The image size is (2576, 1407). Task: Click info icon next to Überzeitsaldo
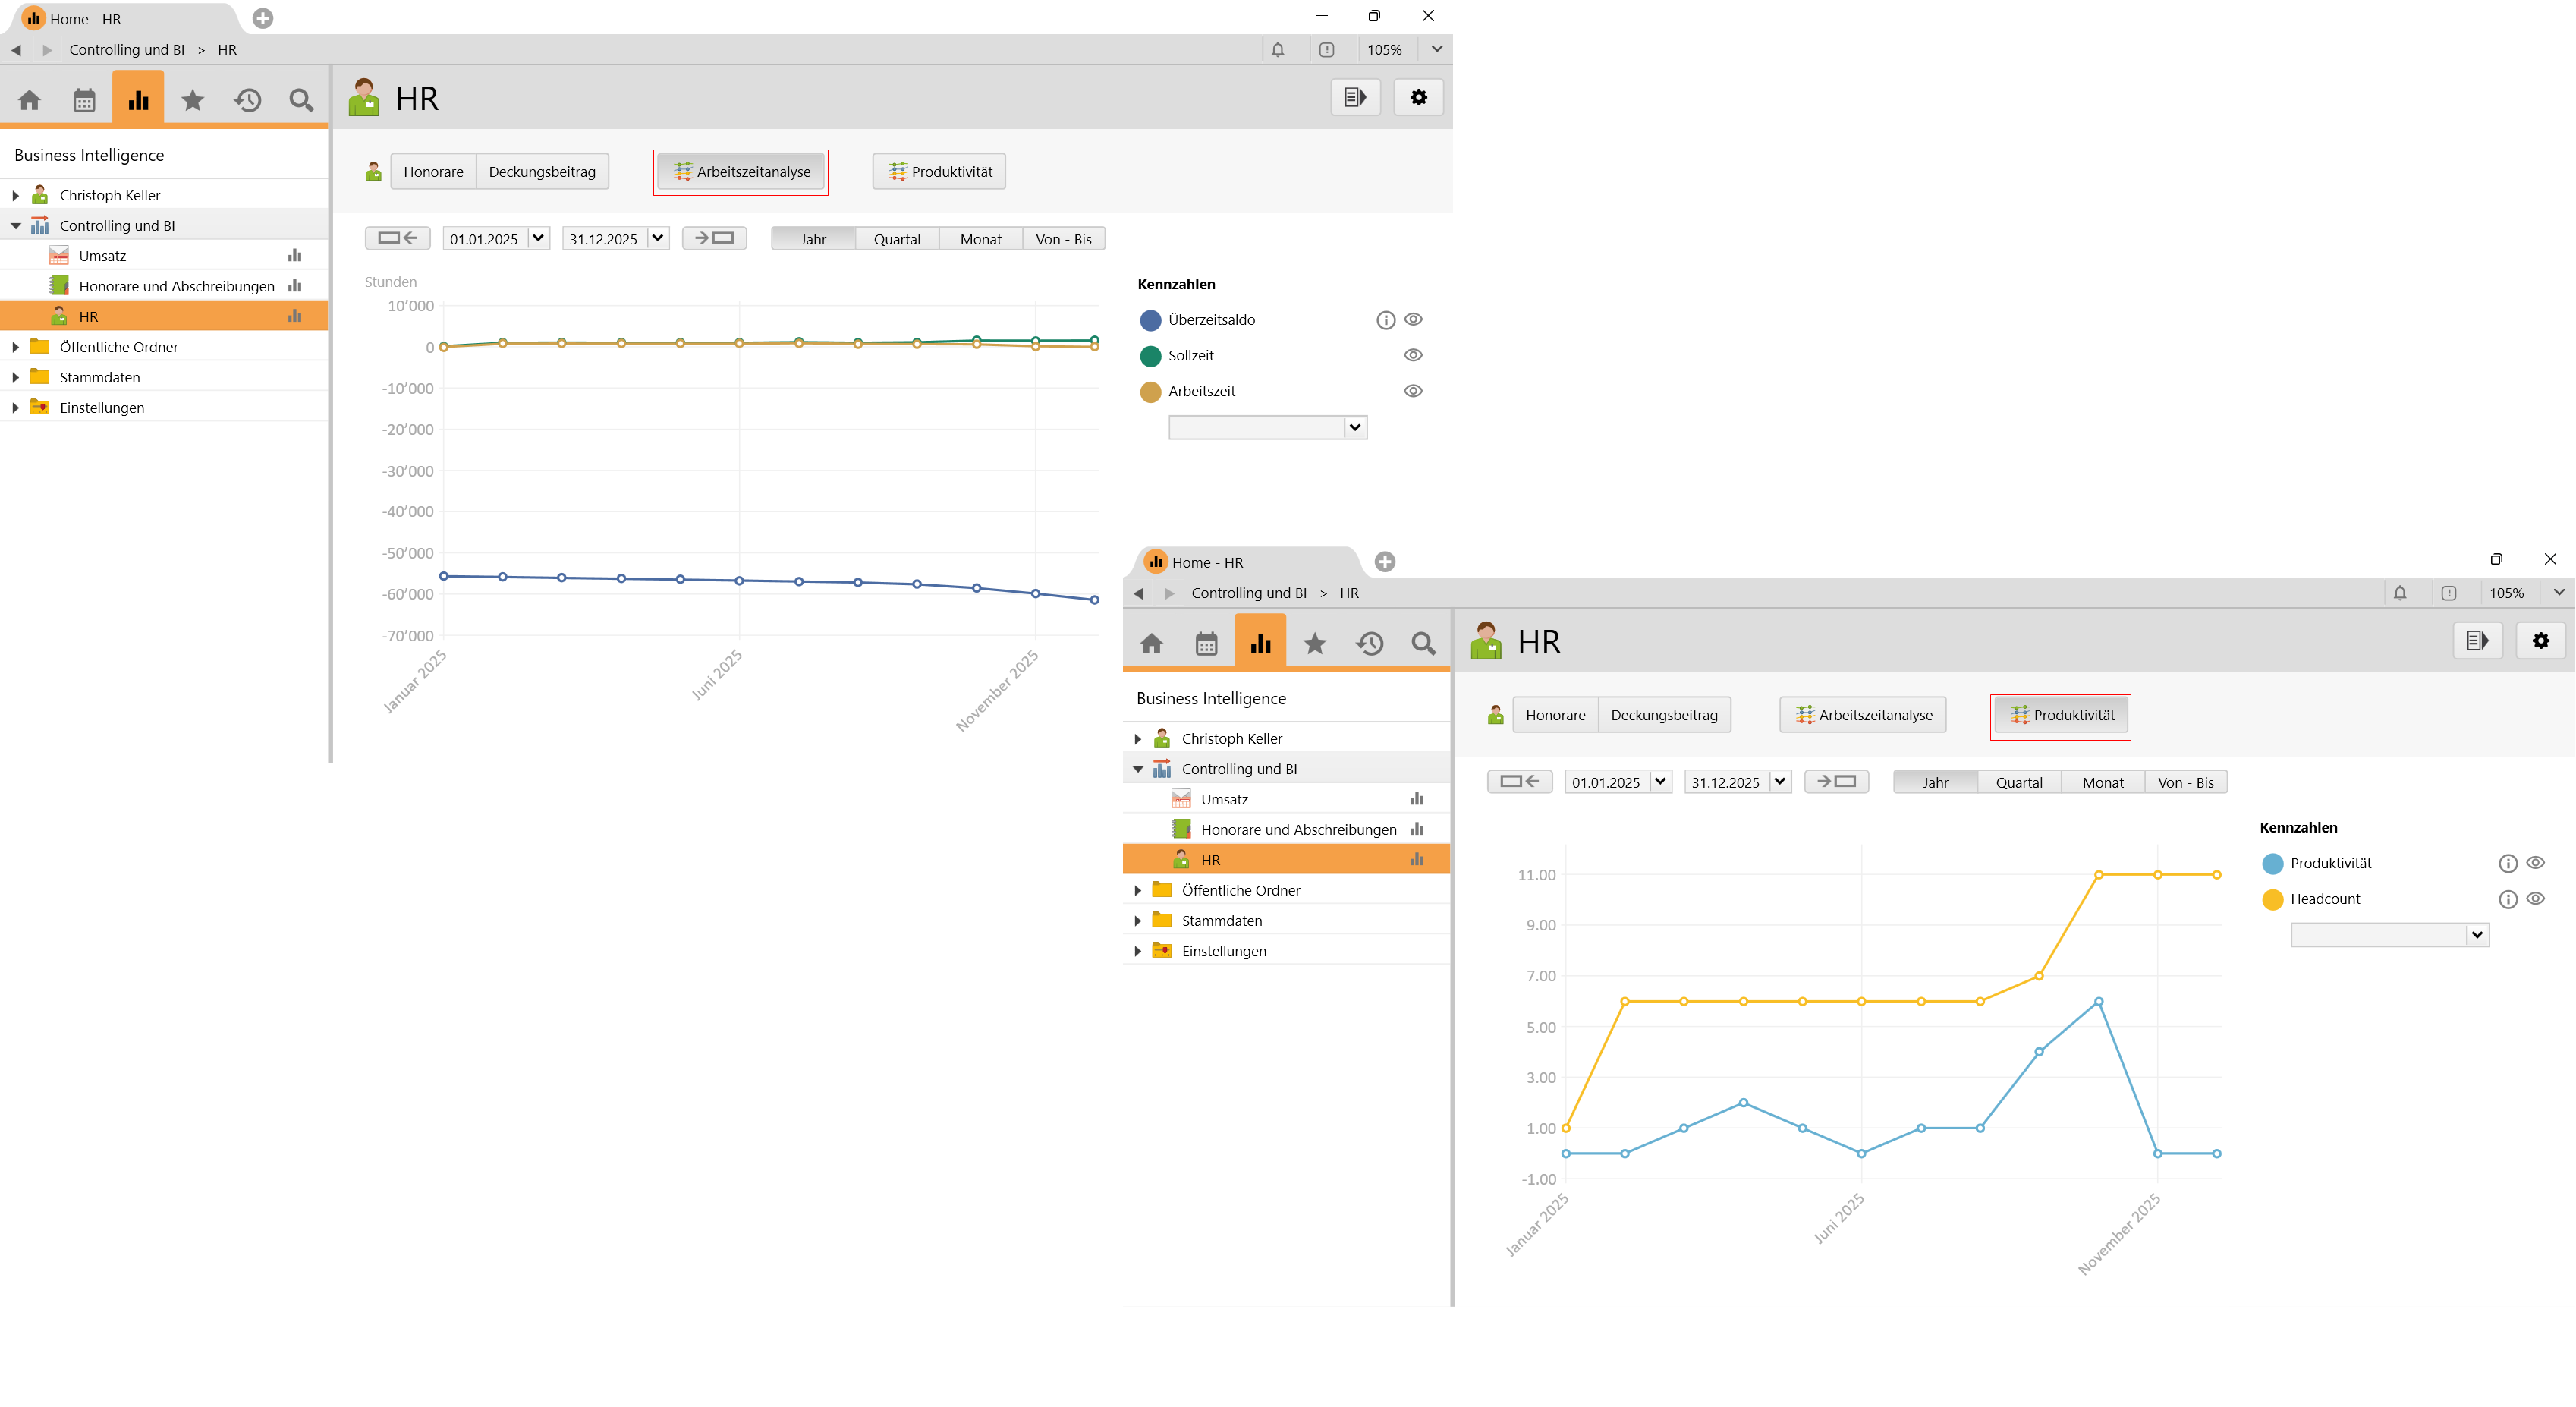click(x=1385, y=320)
